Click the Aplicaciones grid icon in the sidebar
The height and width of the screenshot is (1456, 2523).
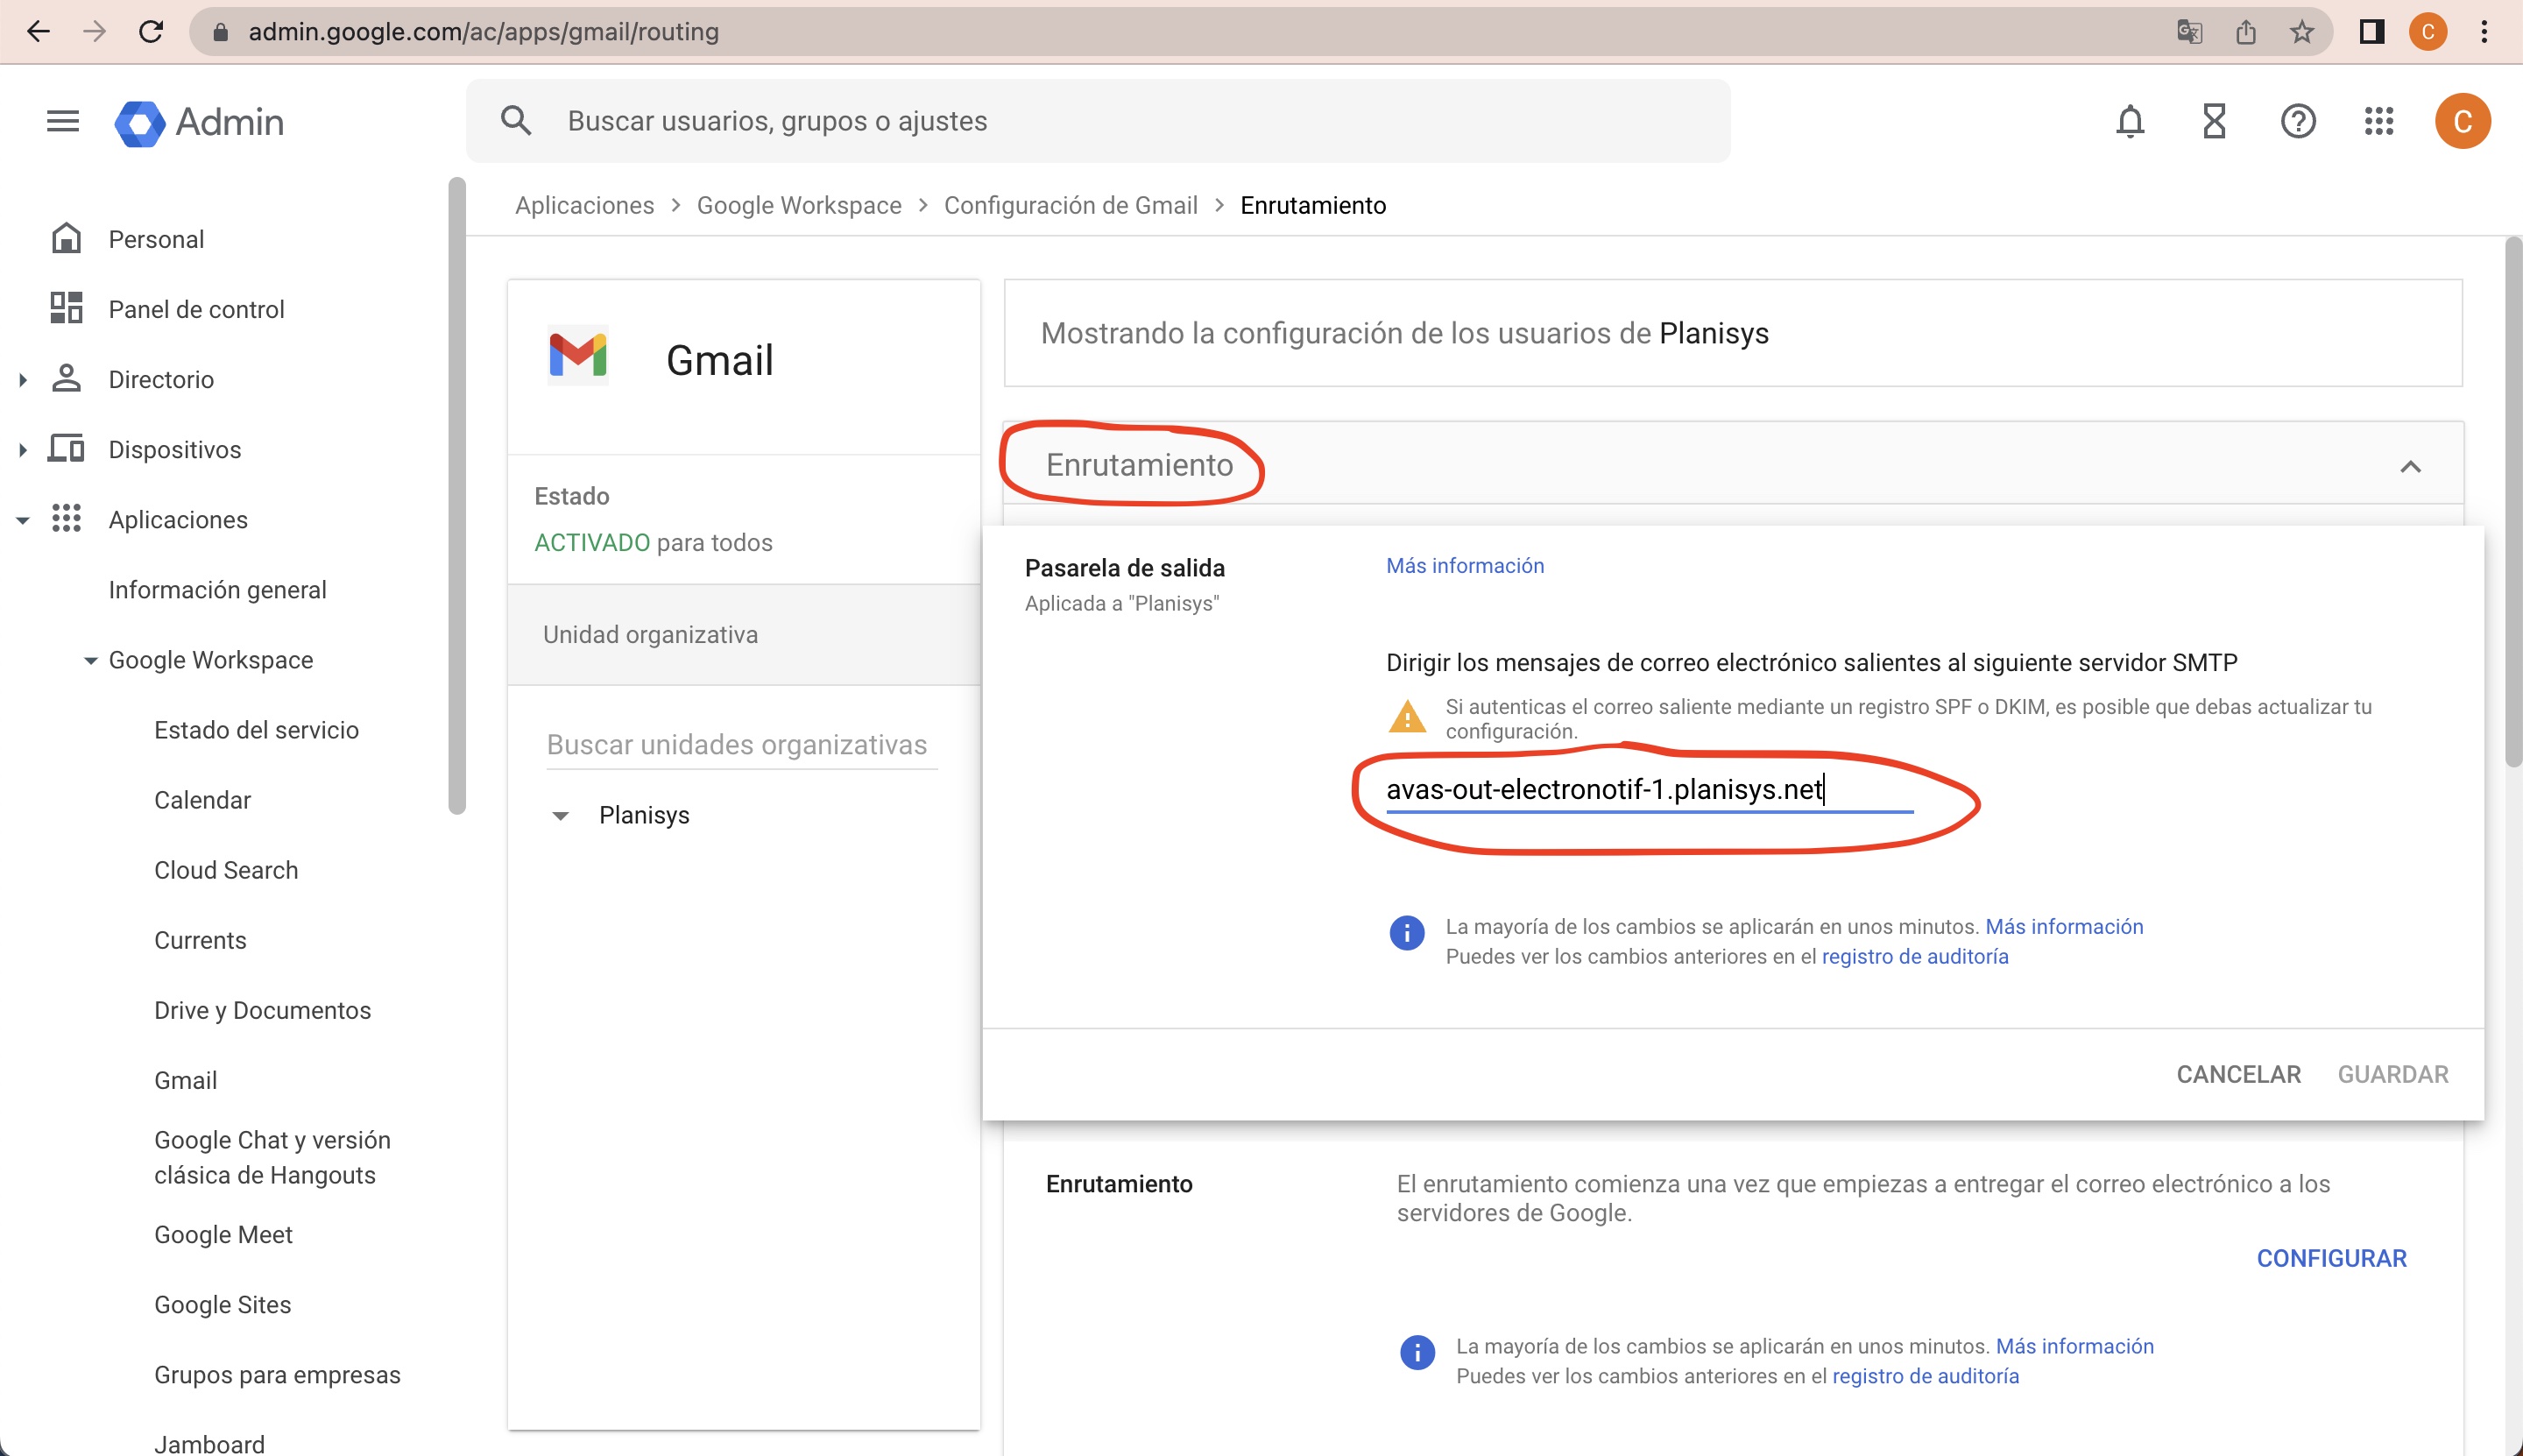point(66,518)
